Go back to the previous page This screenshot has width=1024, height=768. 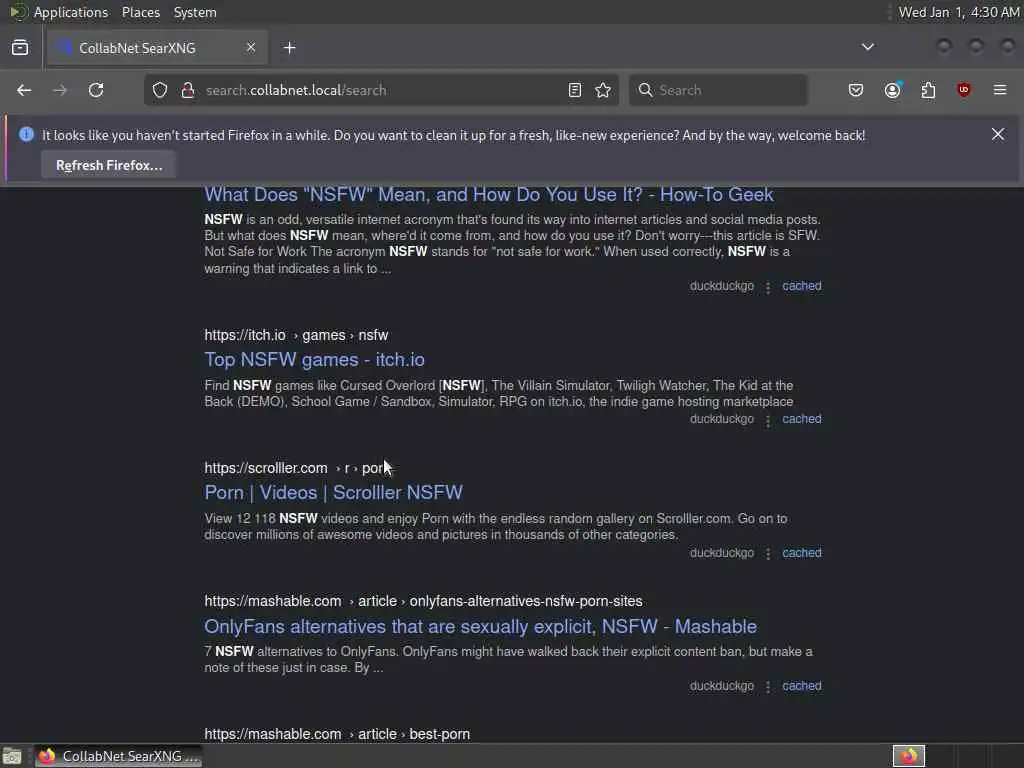[x=24, y=90]
